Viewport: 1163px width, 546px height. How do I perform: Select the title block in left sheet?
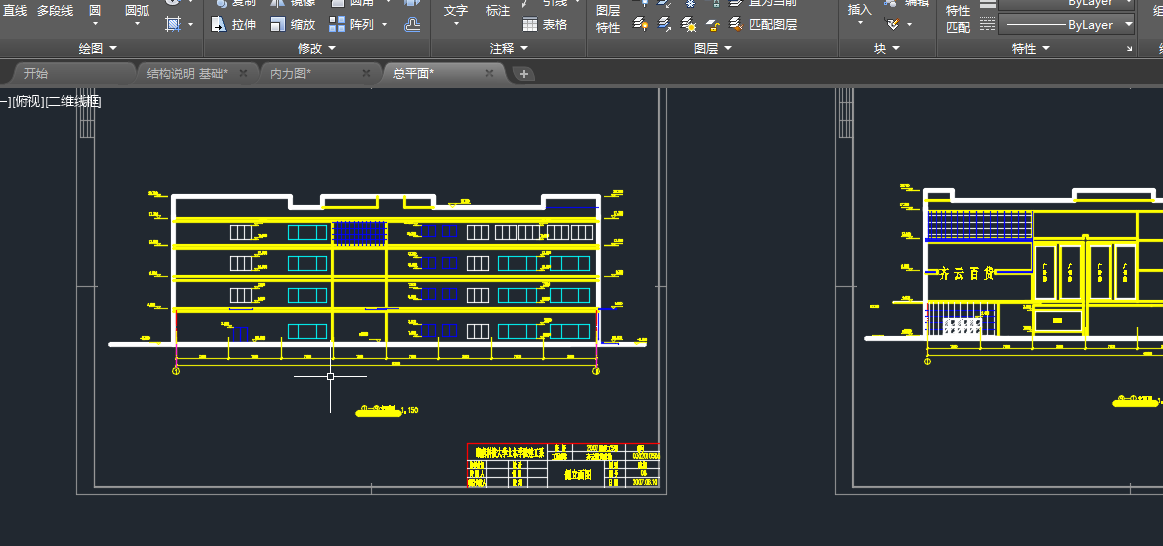(x=563, y=465)
